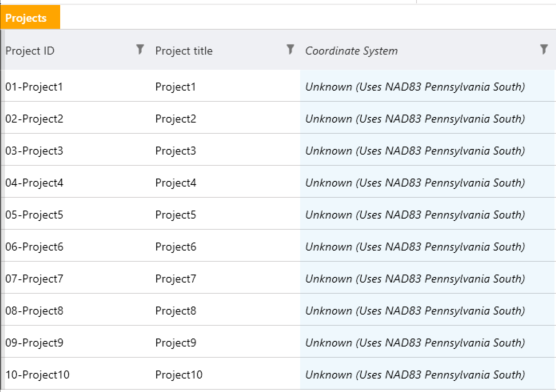Select the 02-Project2 ID cell
Image resolution: width=556 pixels, height=392 pixels.
tap(76, 118)
